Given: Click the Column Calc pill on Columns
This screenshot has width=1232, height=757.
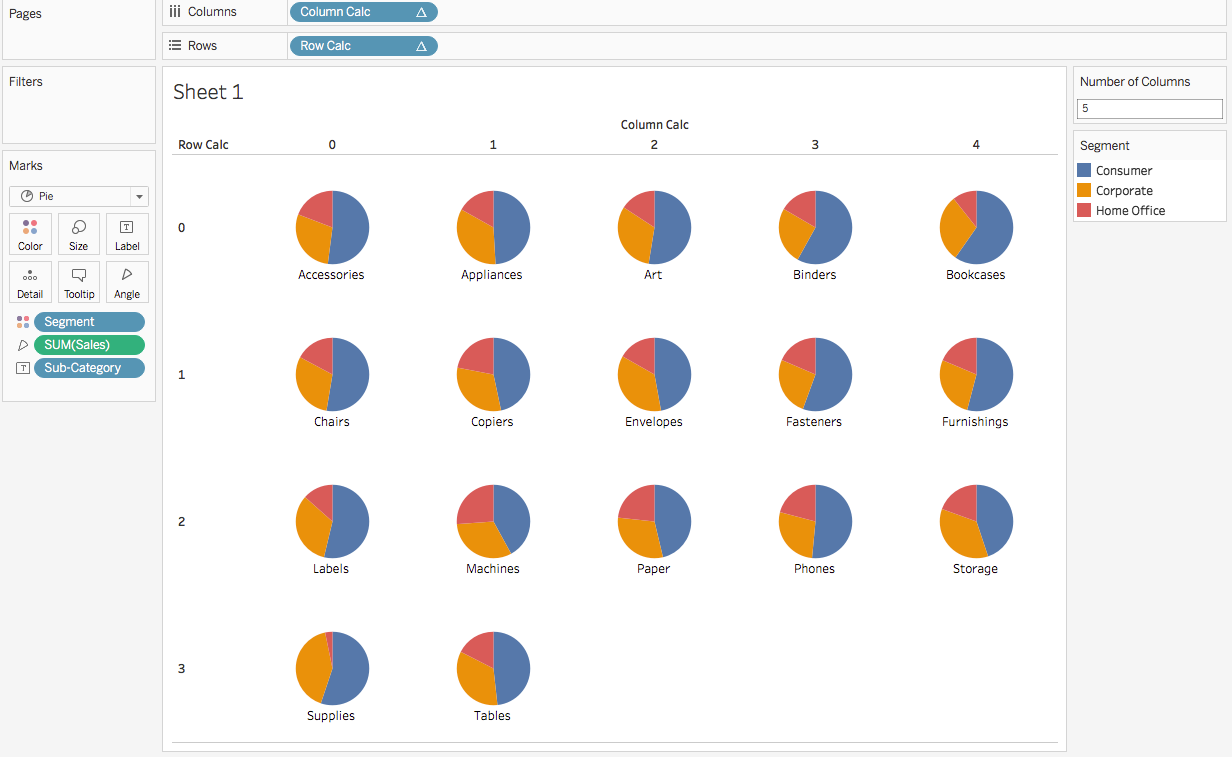Looking at the screenshot, I should tap(362, 12).
